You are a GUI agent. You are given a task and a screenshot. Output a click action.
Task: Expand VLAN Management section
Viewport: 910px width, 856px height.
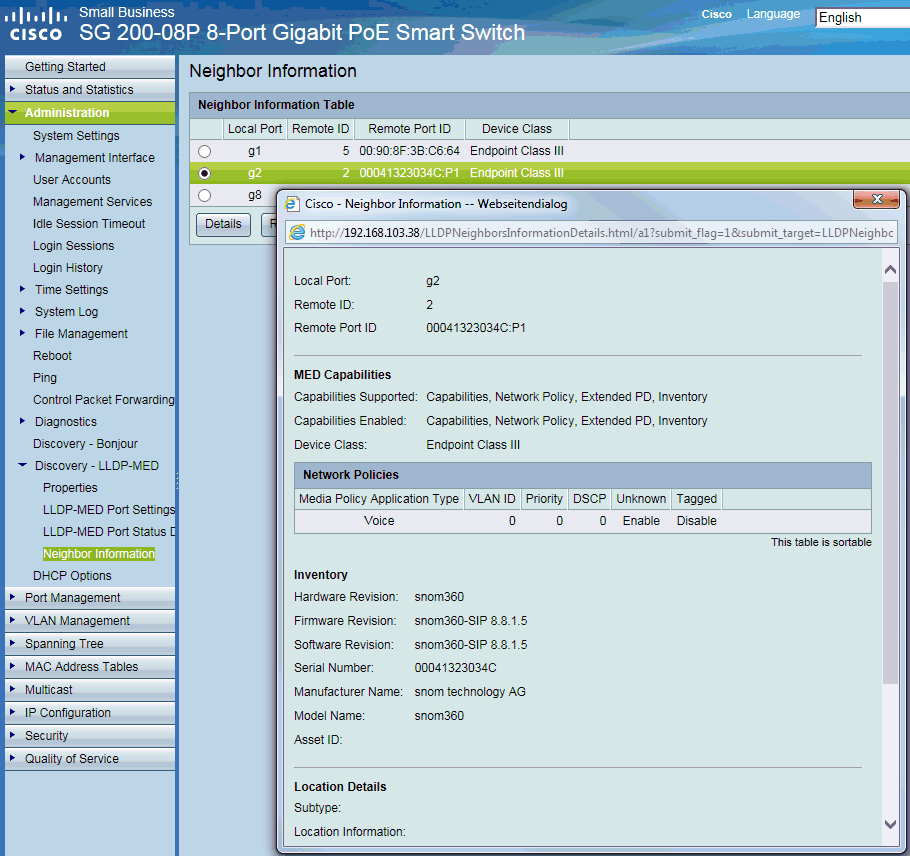pyautogui.click(x=12, y=620)
